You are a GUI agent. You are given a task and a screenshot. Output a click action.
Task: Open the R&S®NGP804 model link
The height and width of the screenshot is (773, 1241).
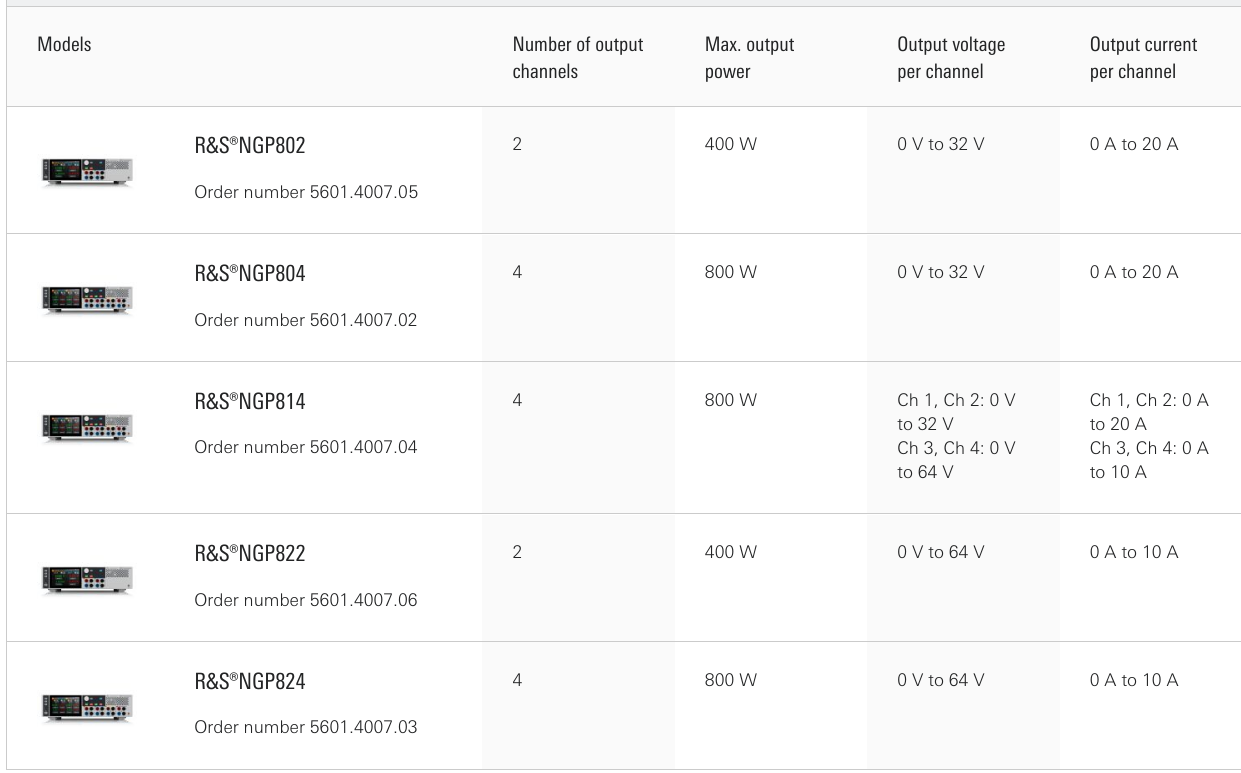click(250, 273)
